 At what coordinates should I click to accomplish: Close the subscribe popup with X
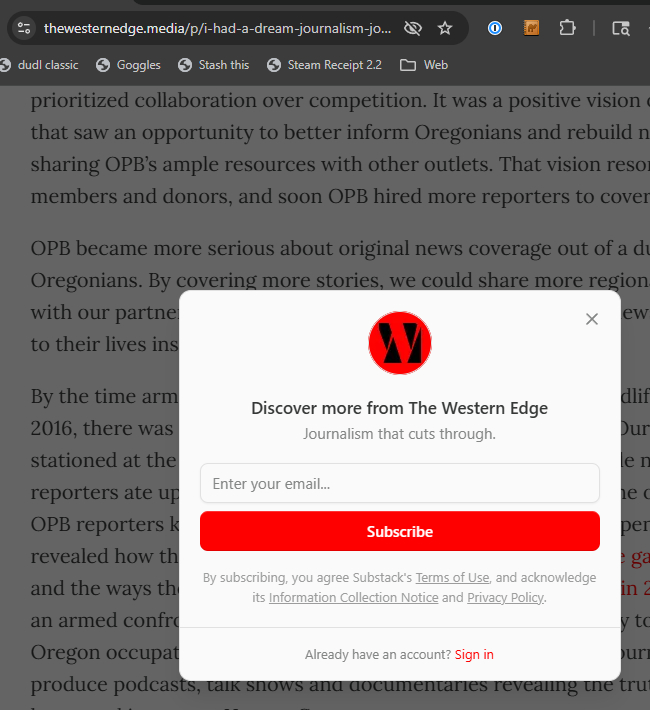point(592,319)
